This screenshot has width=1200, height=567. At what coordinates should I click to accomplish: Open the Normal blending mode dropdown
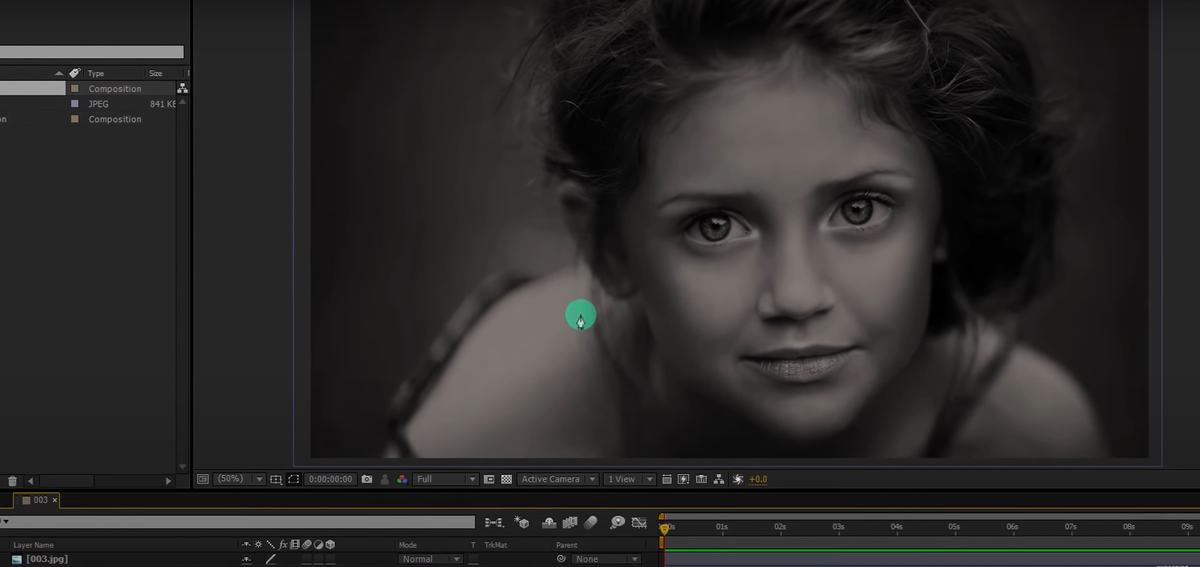[430, 559]
